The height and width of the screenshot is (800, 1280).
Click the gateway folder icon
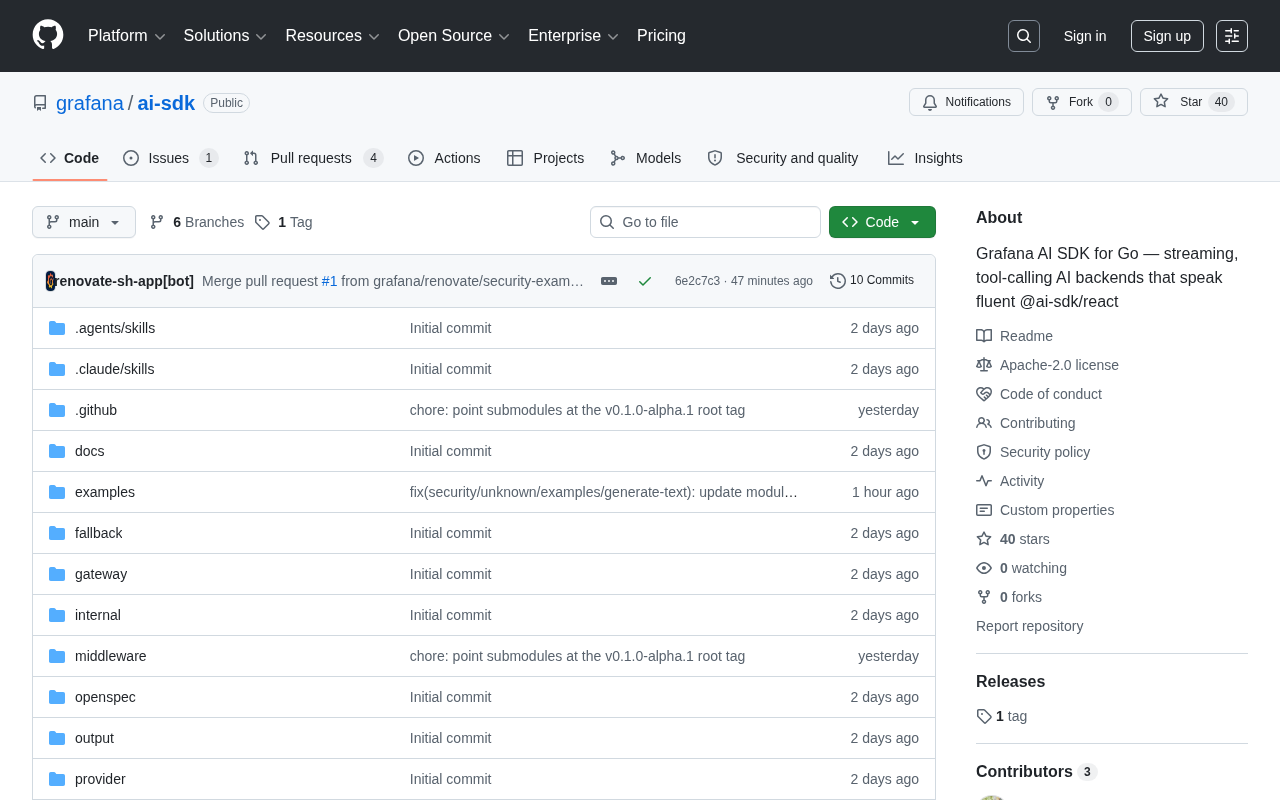coord(57,574)
